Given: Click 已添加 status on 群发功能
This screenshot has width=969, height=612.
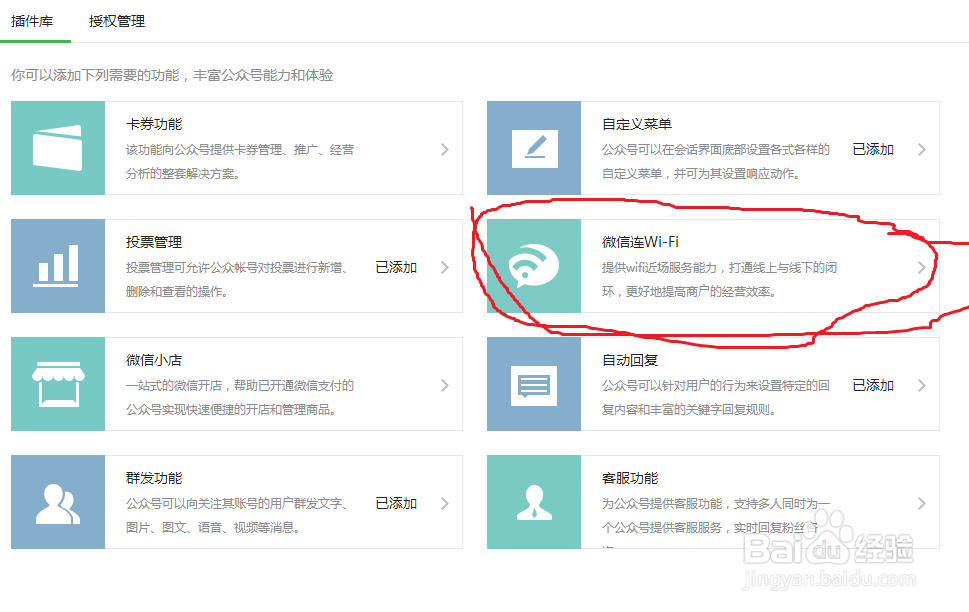Looking at the screenshot, I should (x=396, y=503).
